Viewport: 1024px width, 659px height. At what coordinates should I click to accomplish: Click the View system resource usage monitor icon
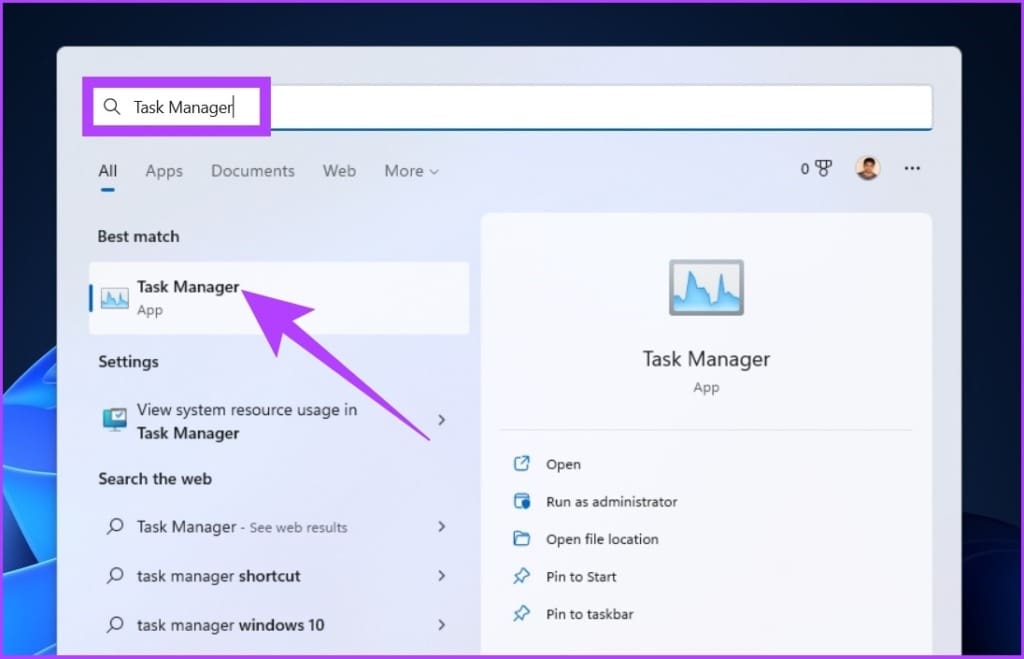tap(115, 419)
